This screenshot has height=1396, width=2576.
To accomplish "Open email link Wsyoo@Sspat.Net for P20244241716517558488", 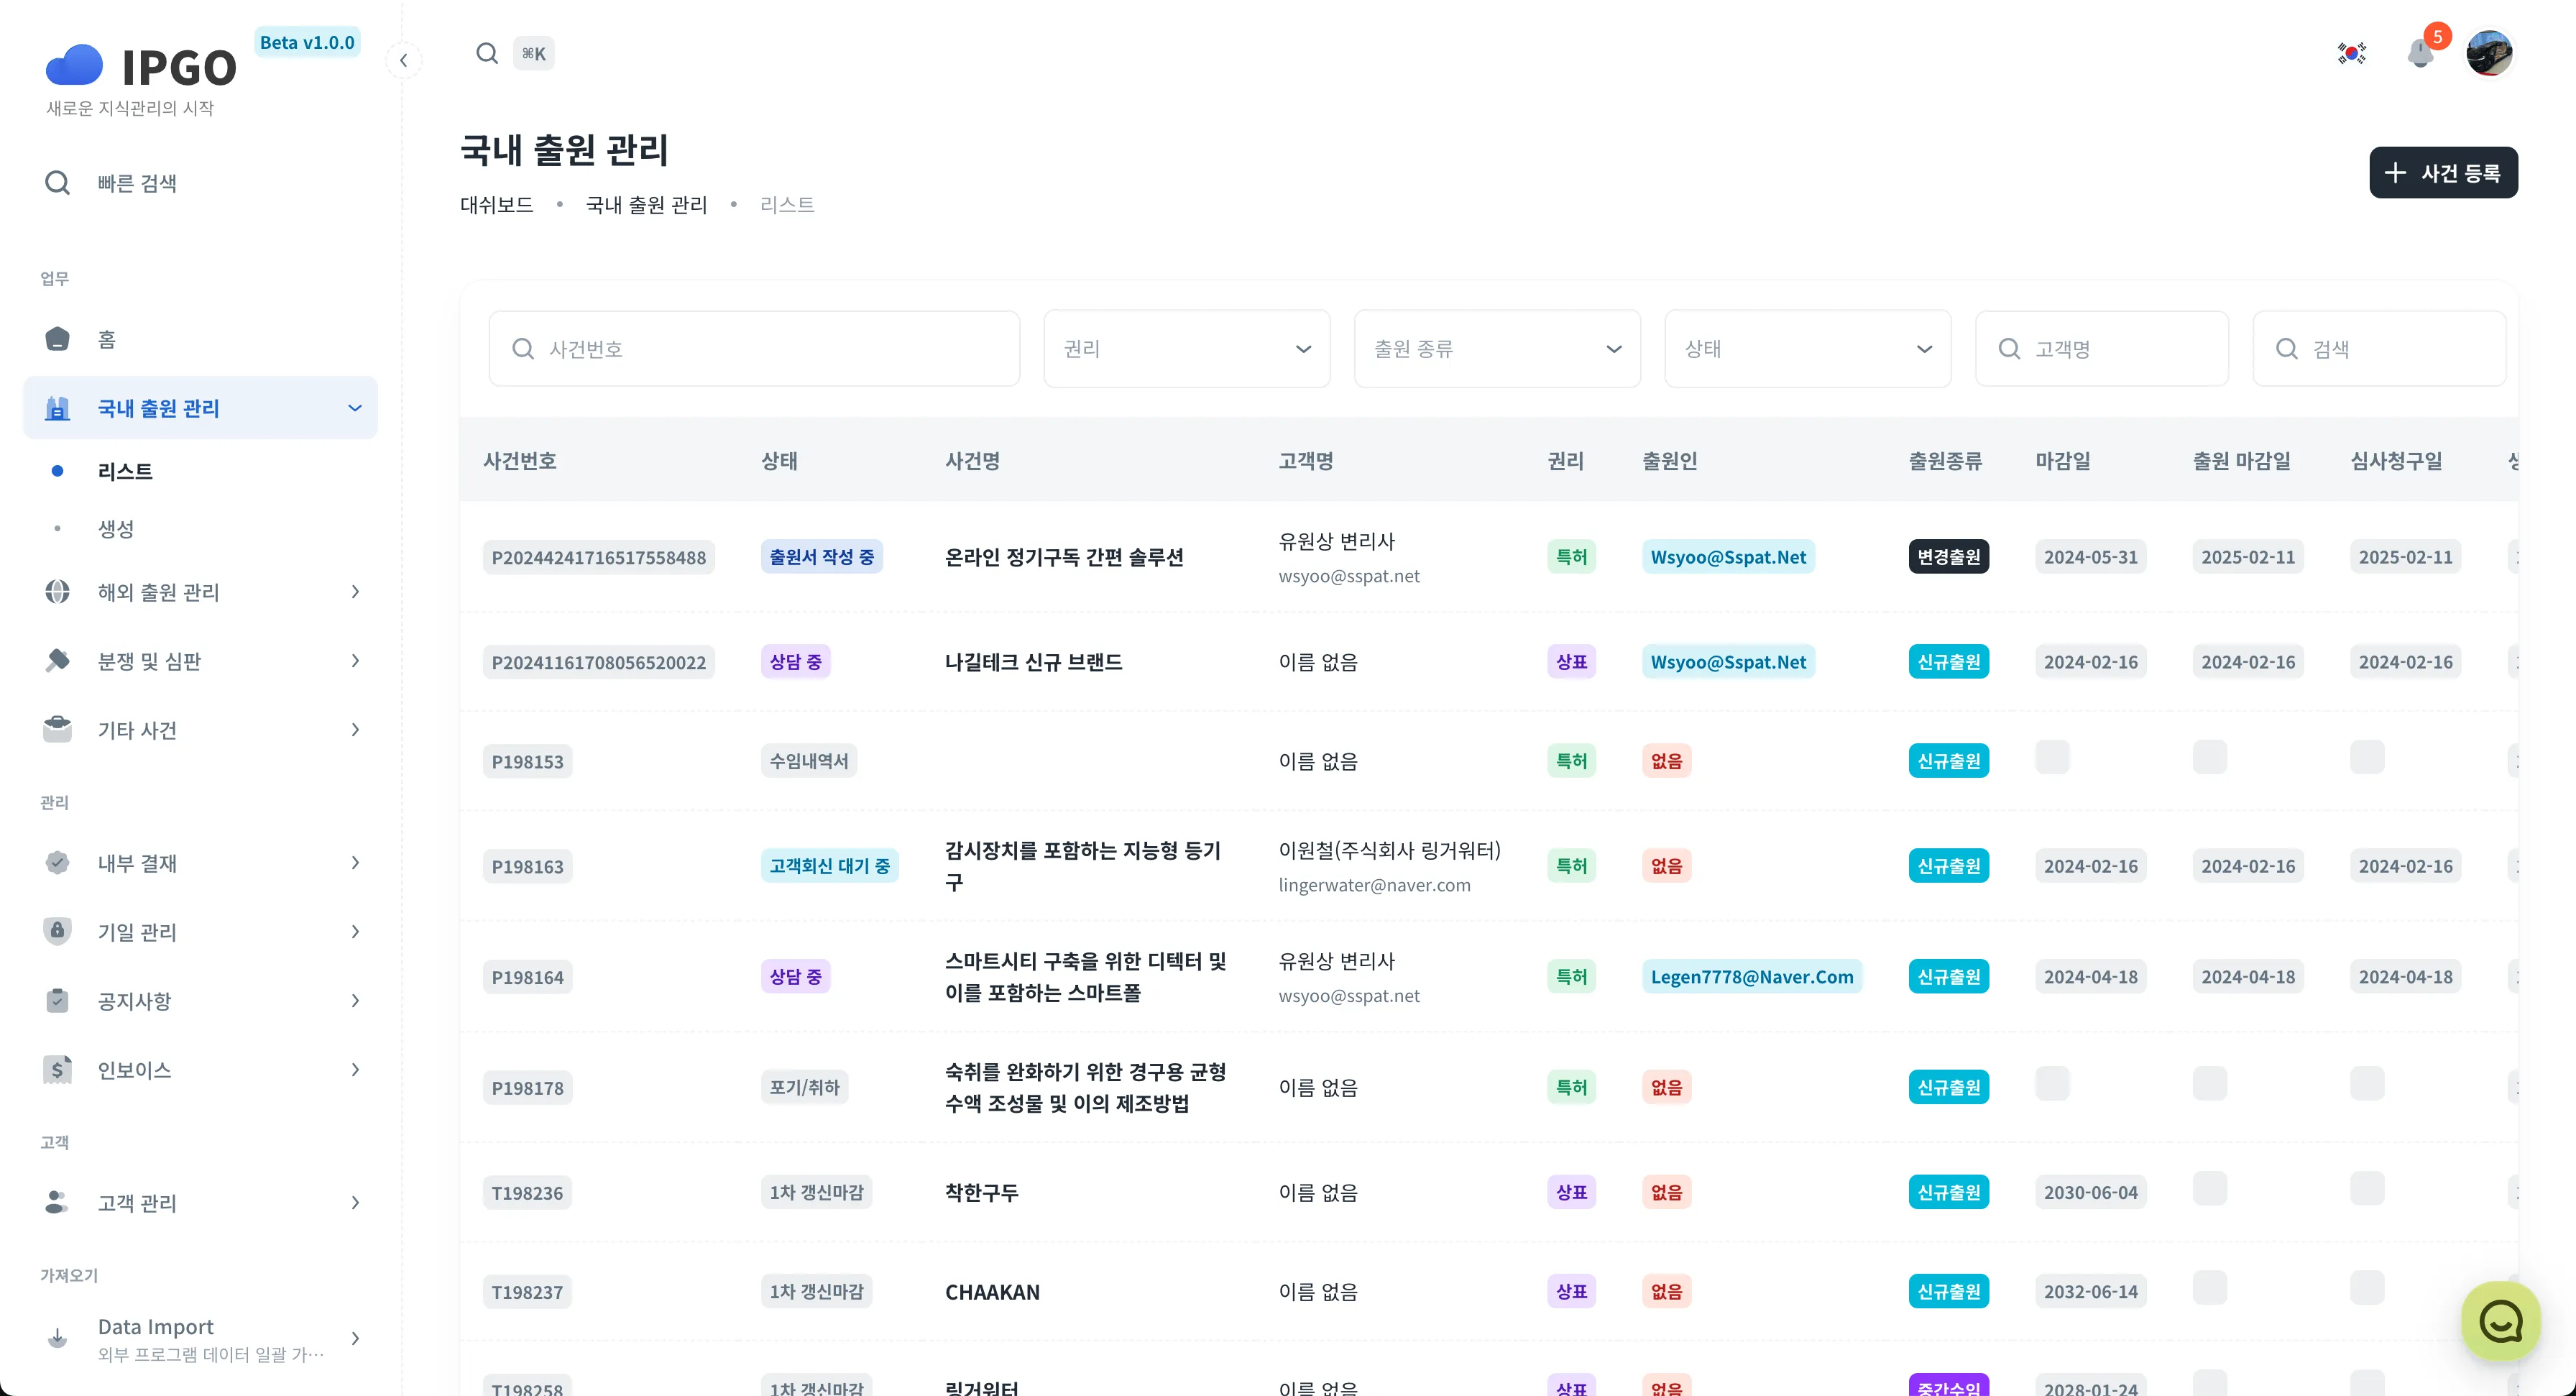I will (1727, 557).
